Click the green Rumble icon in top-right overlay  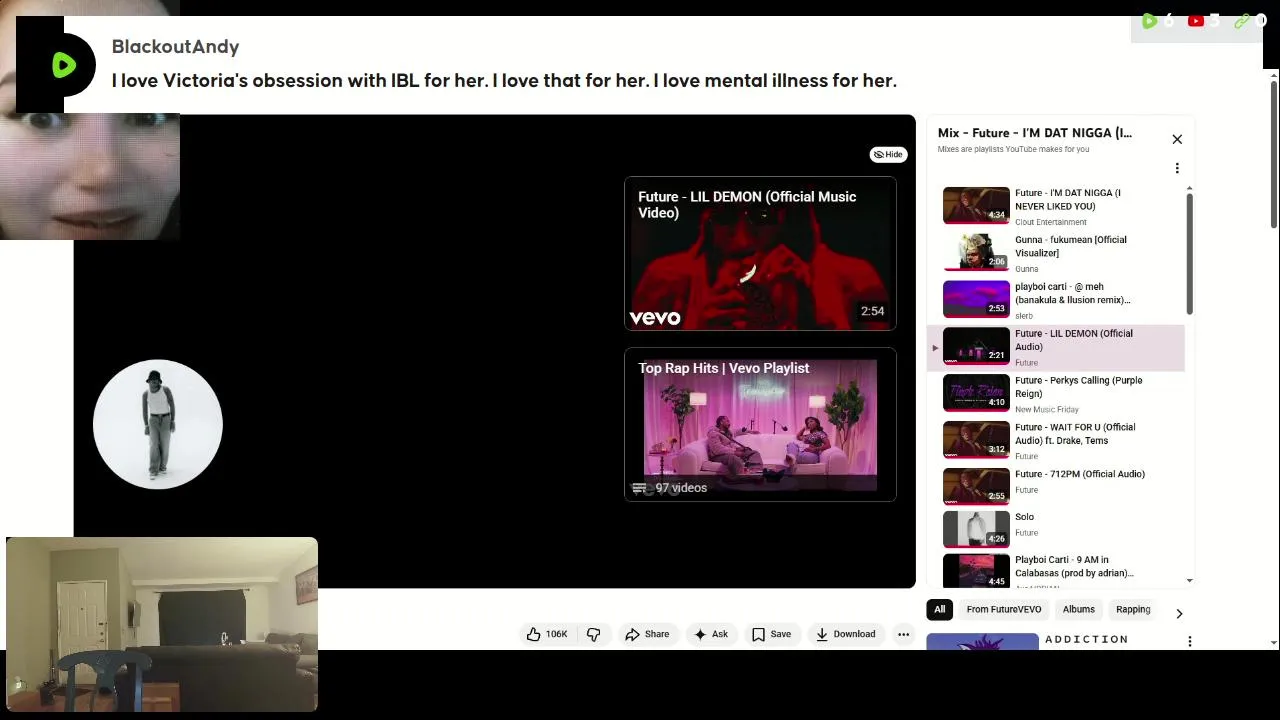[1150, 21]
